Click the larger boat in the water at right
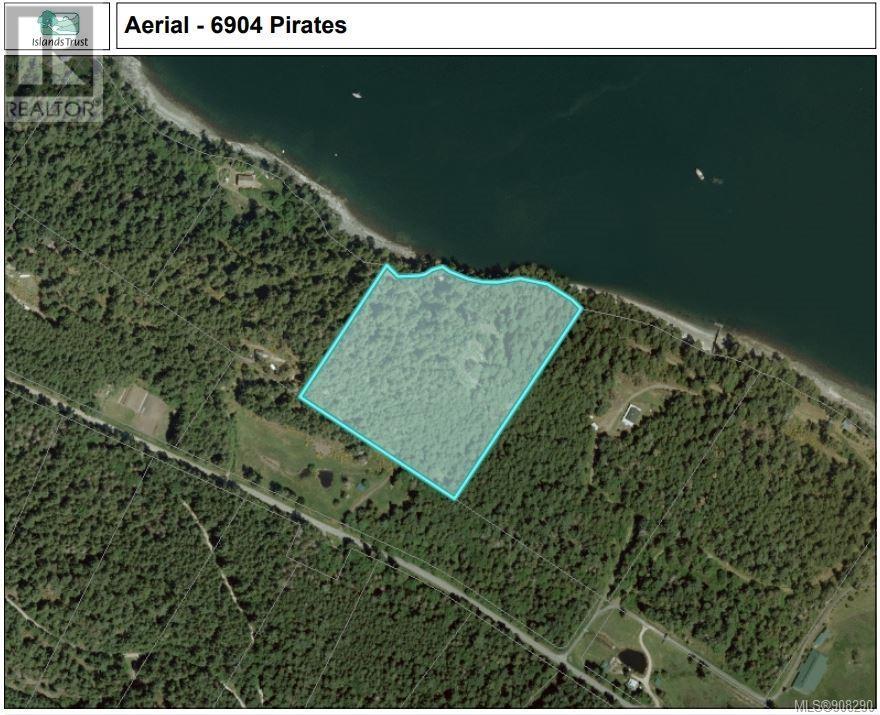Screen dimensions: 880x715 [x=699, y=174]
